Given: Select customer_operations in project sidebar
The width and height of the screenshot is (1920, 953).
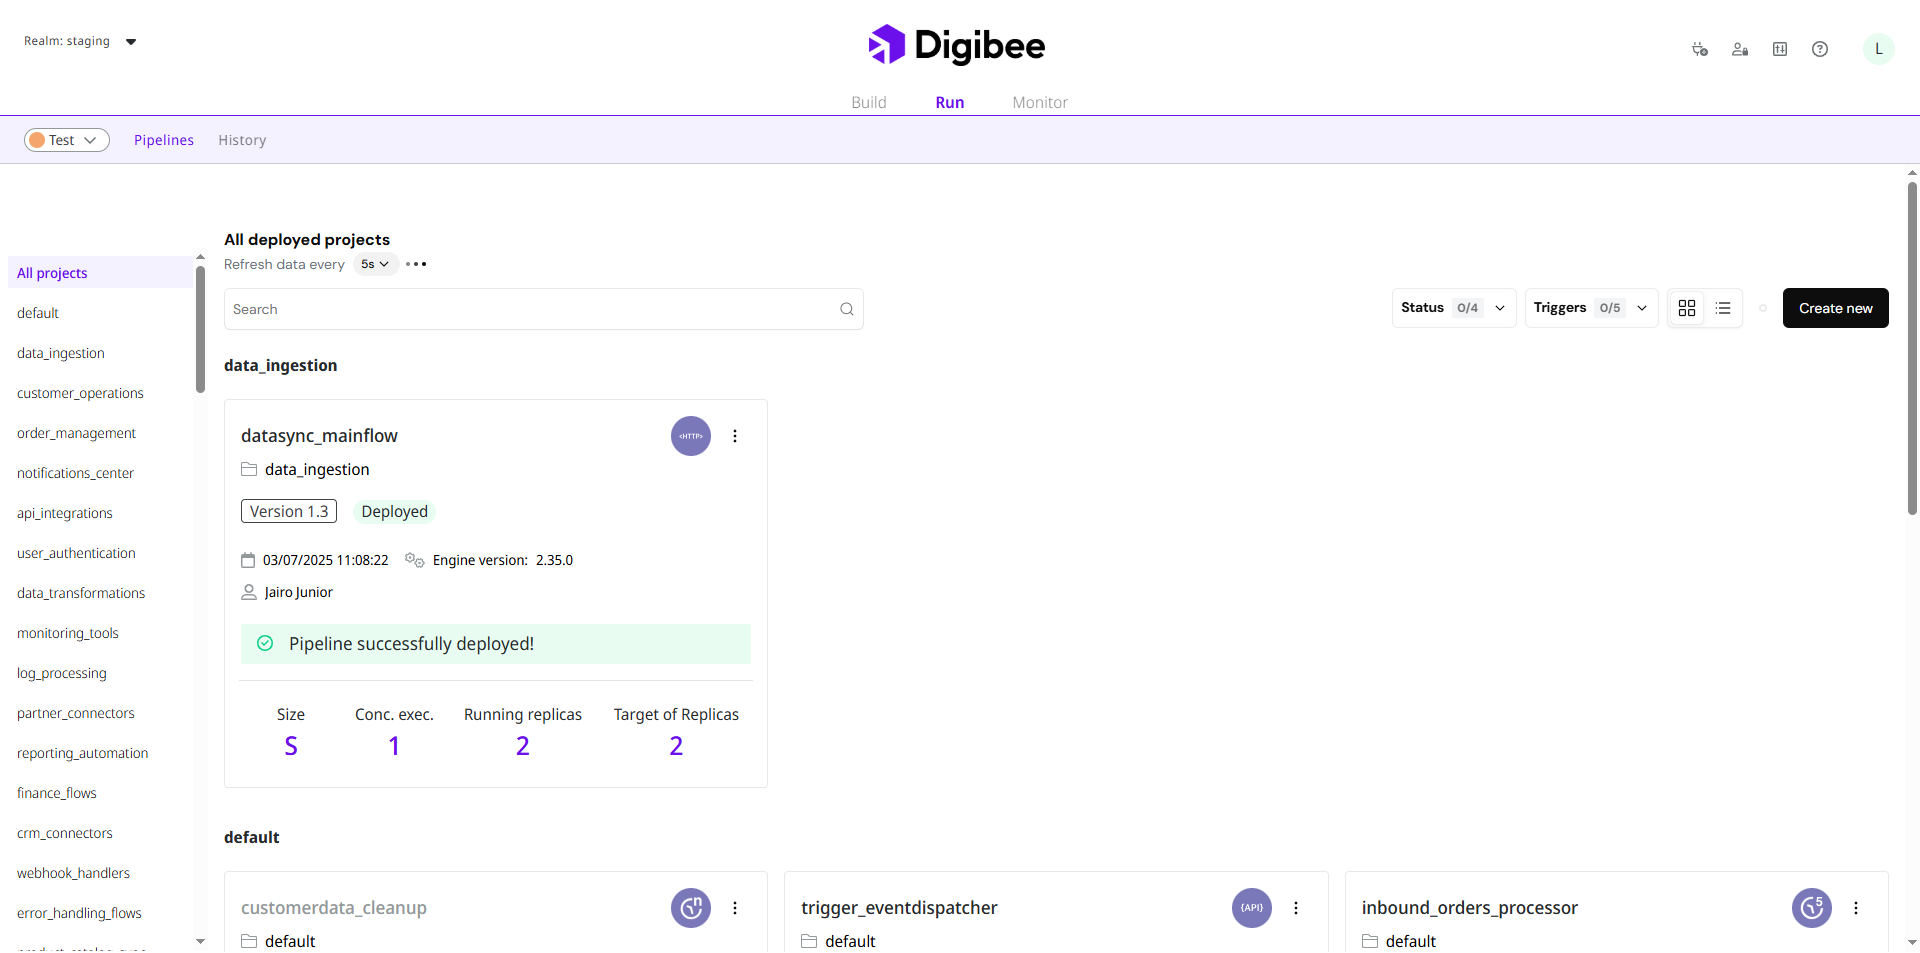Looking at the screenshot, I should (x=80, y=393).
